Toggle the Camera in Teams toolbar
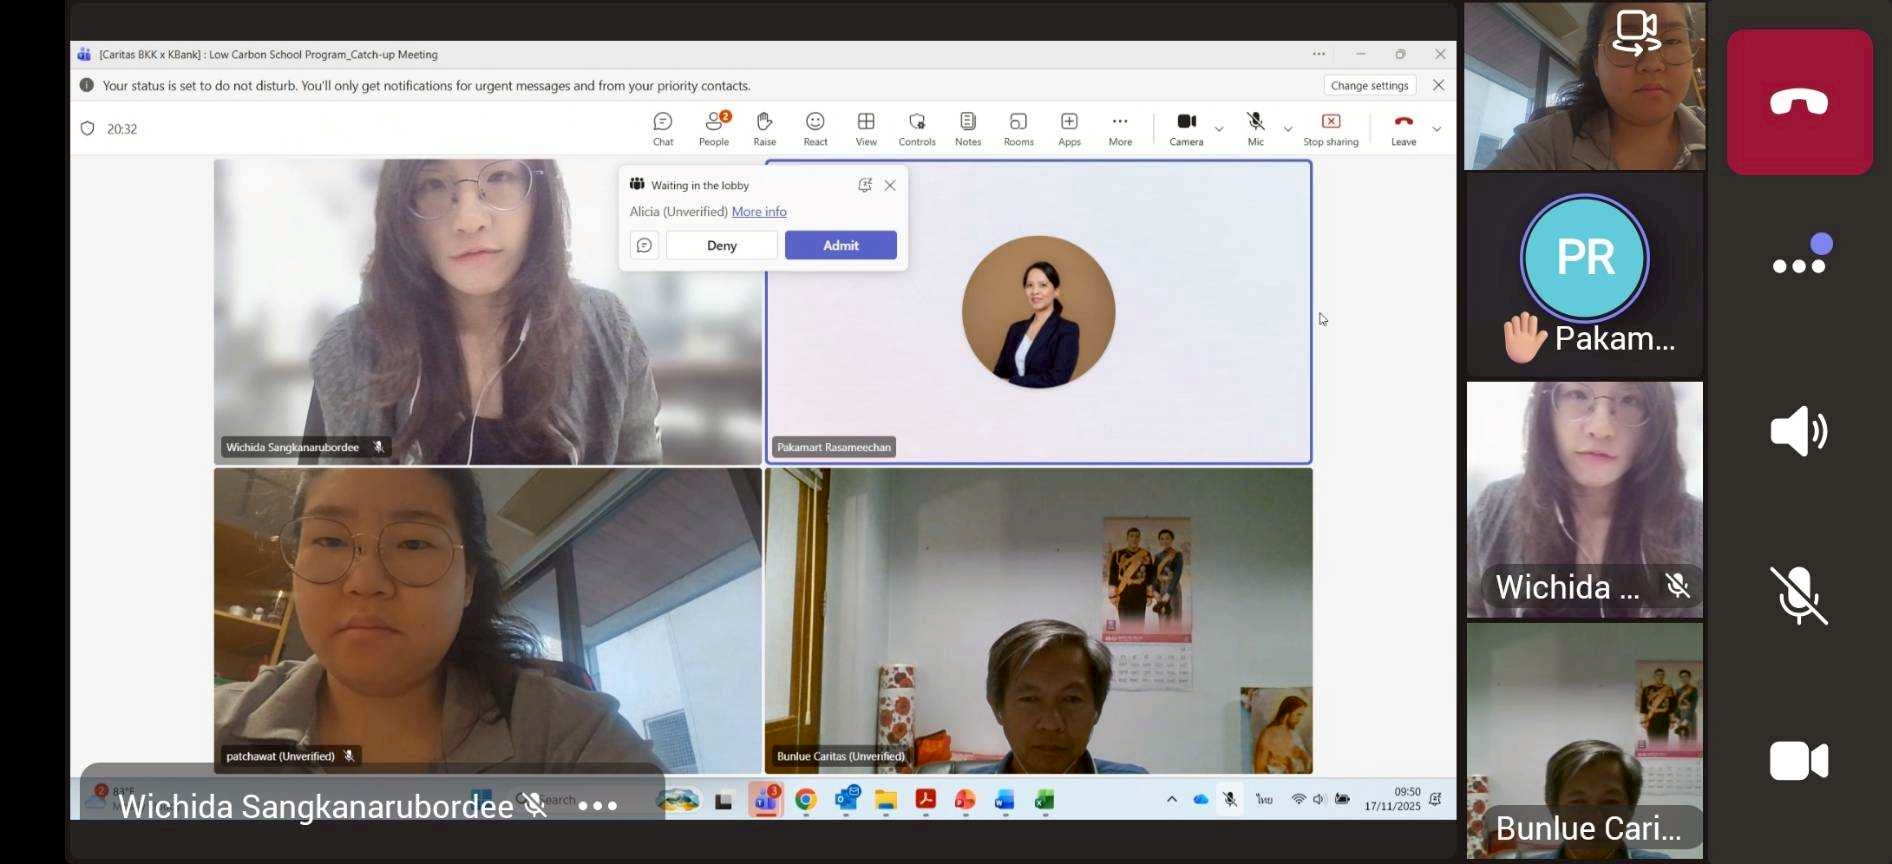Viewport: 1892px width, 864px height. tap(1186, 128)
